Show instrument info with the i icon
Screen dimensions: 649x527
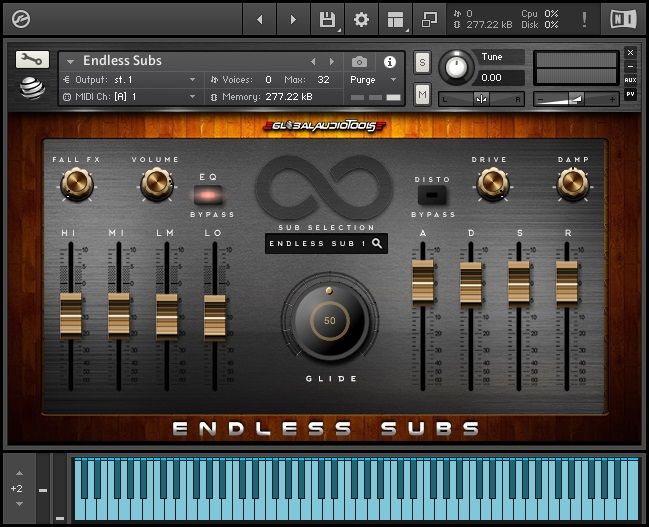391,61
